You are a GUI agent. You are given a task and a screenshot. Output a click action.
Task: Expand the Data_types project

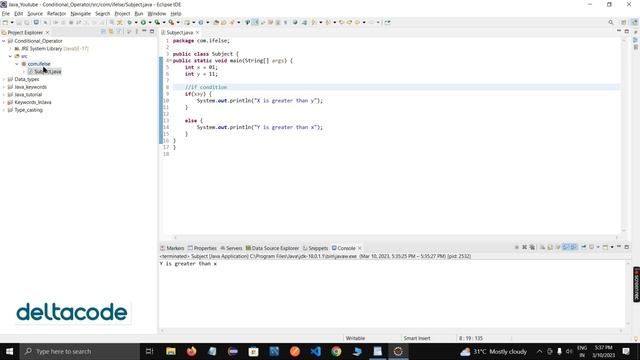click(x=4, y=79)
